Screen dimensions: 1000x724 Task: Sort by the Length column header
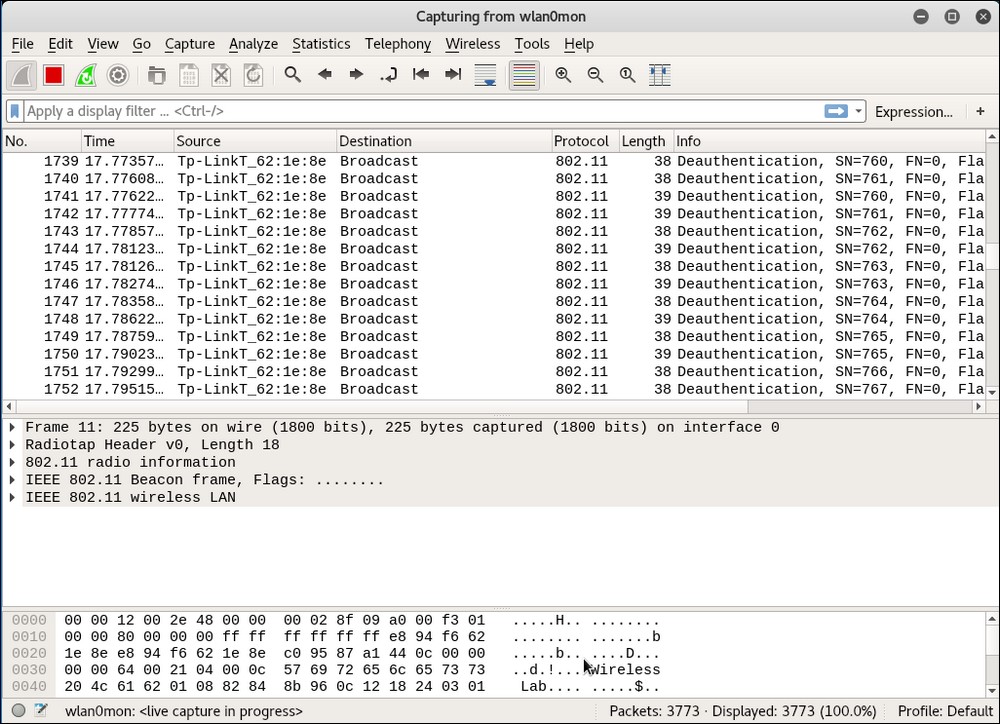pos(646,141)
